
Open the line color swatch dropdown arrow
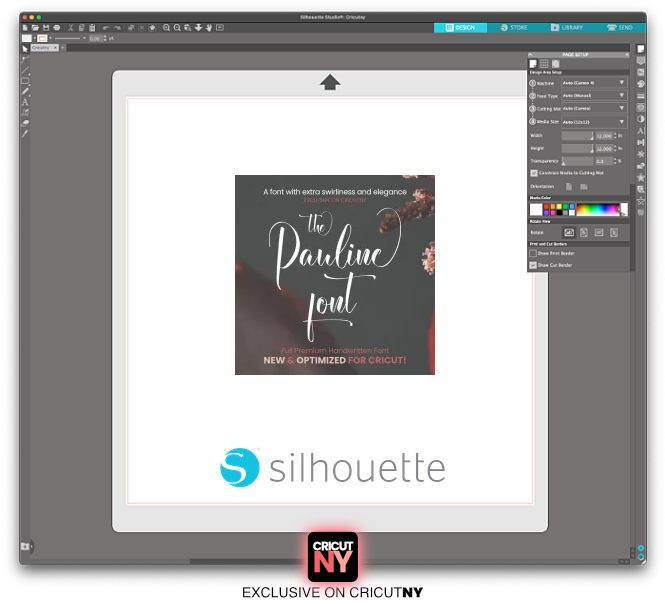[50, 38]
